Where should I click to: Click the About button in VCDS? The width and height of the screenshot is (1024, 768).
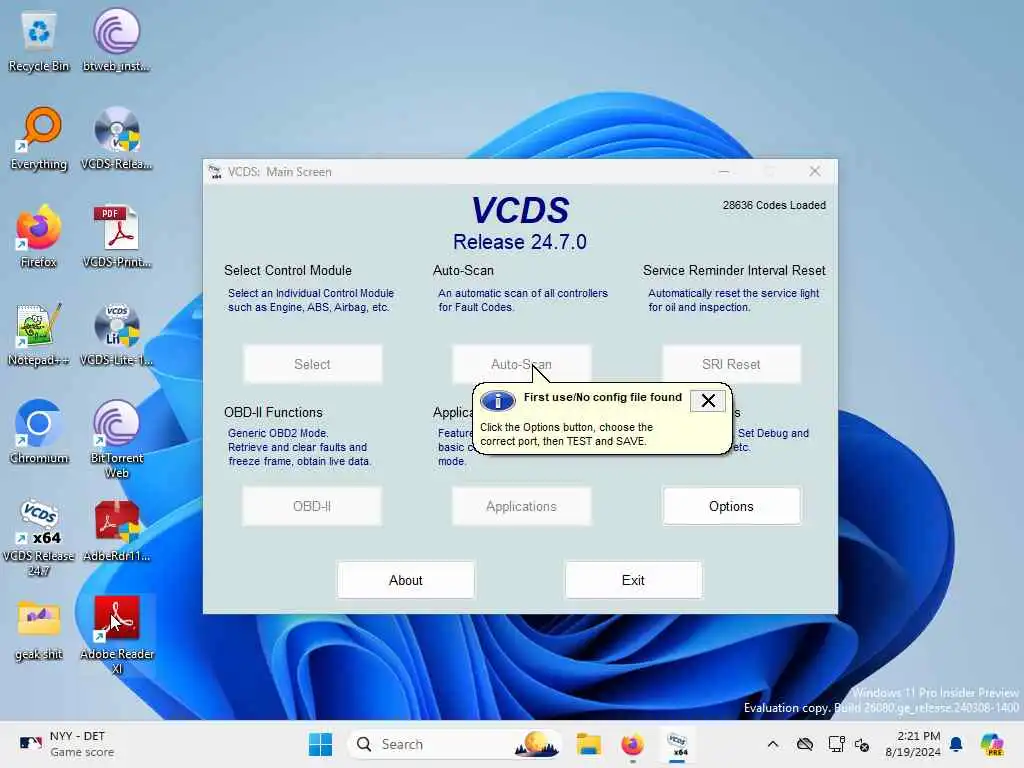406,580
